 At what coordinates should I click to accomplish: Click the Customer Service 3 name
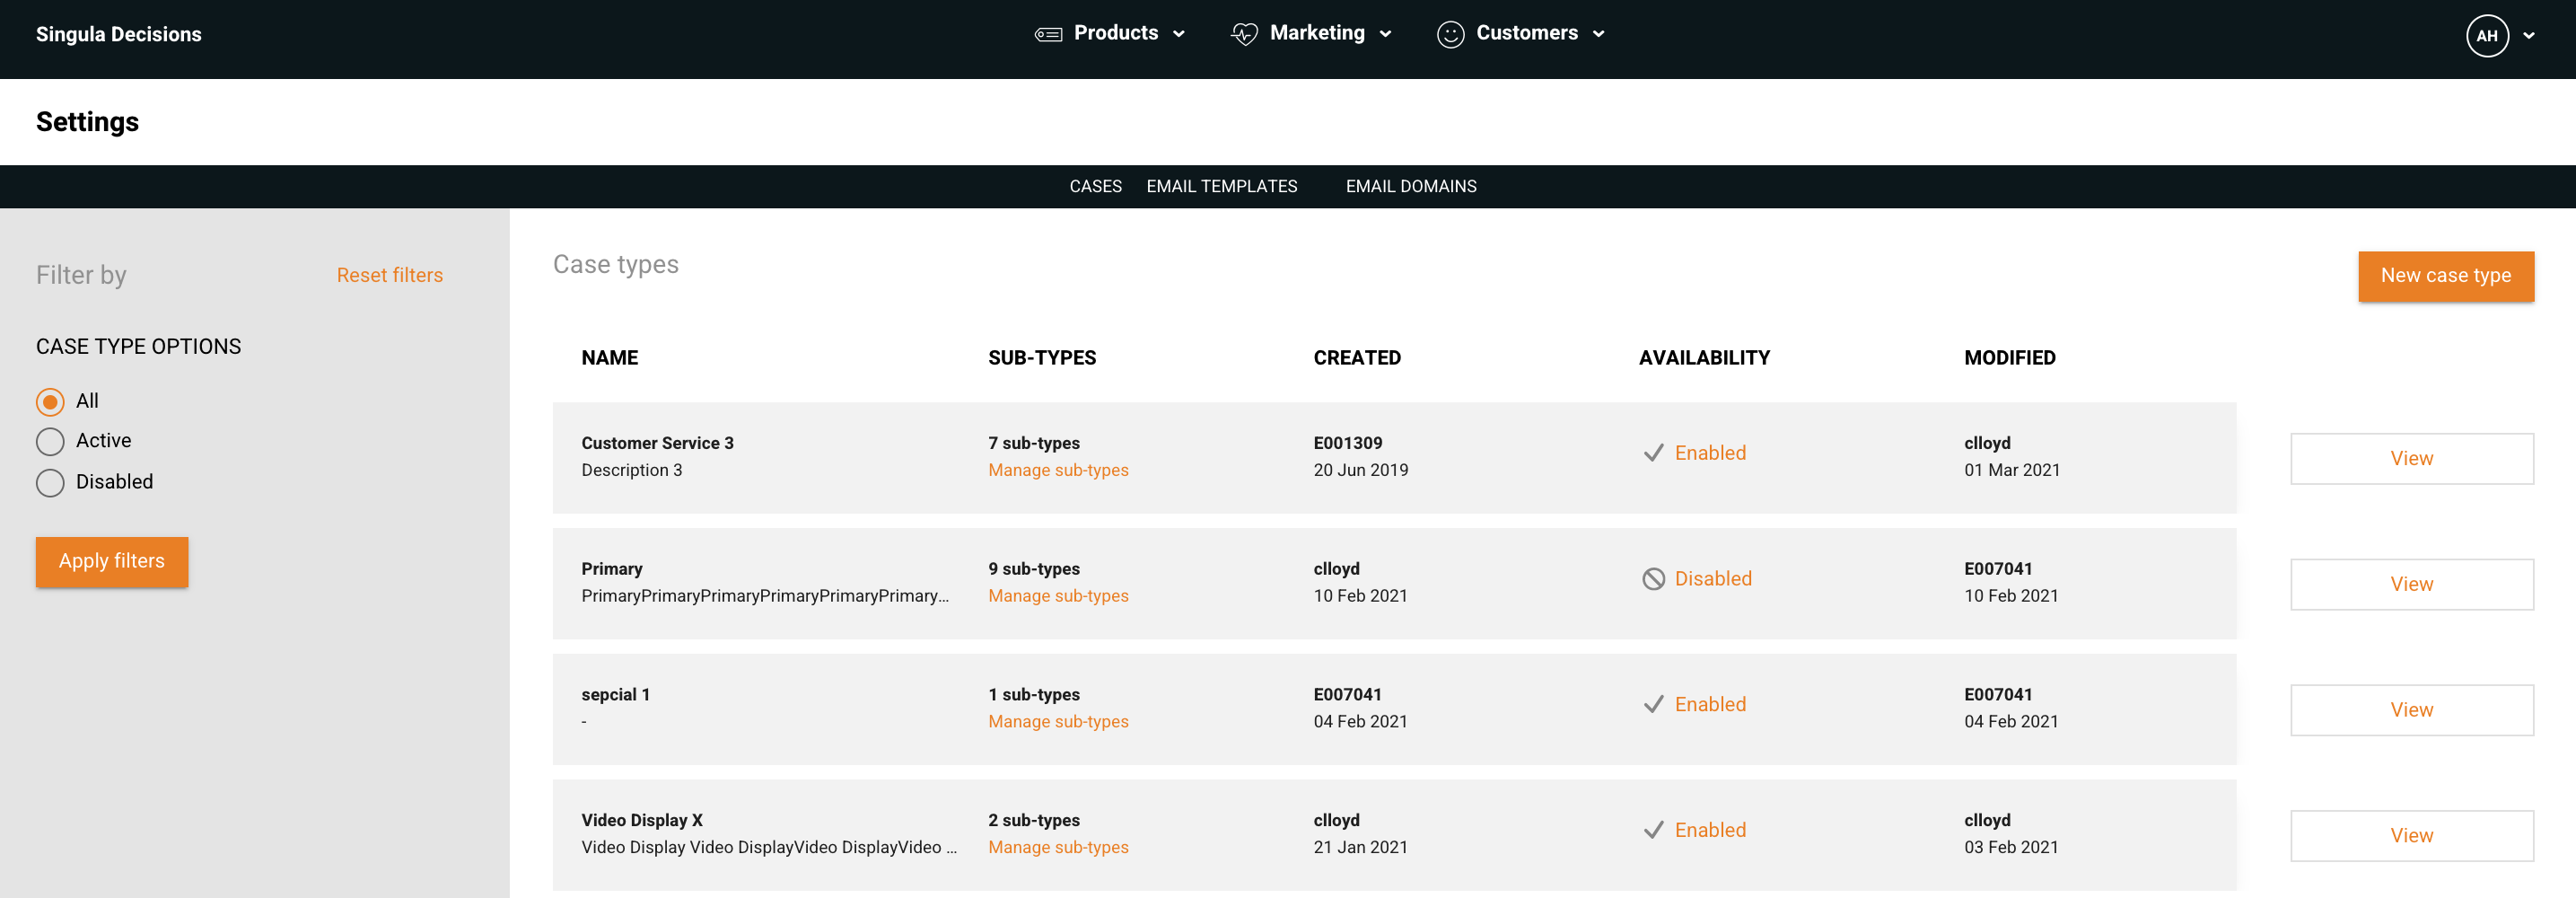(x=657, y=443)
